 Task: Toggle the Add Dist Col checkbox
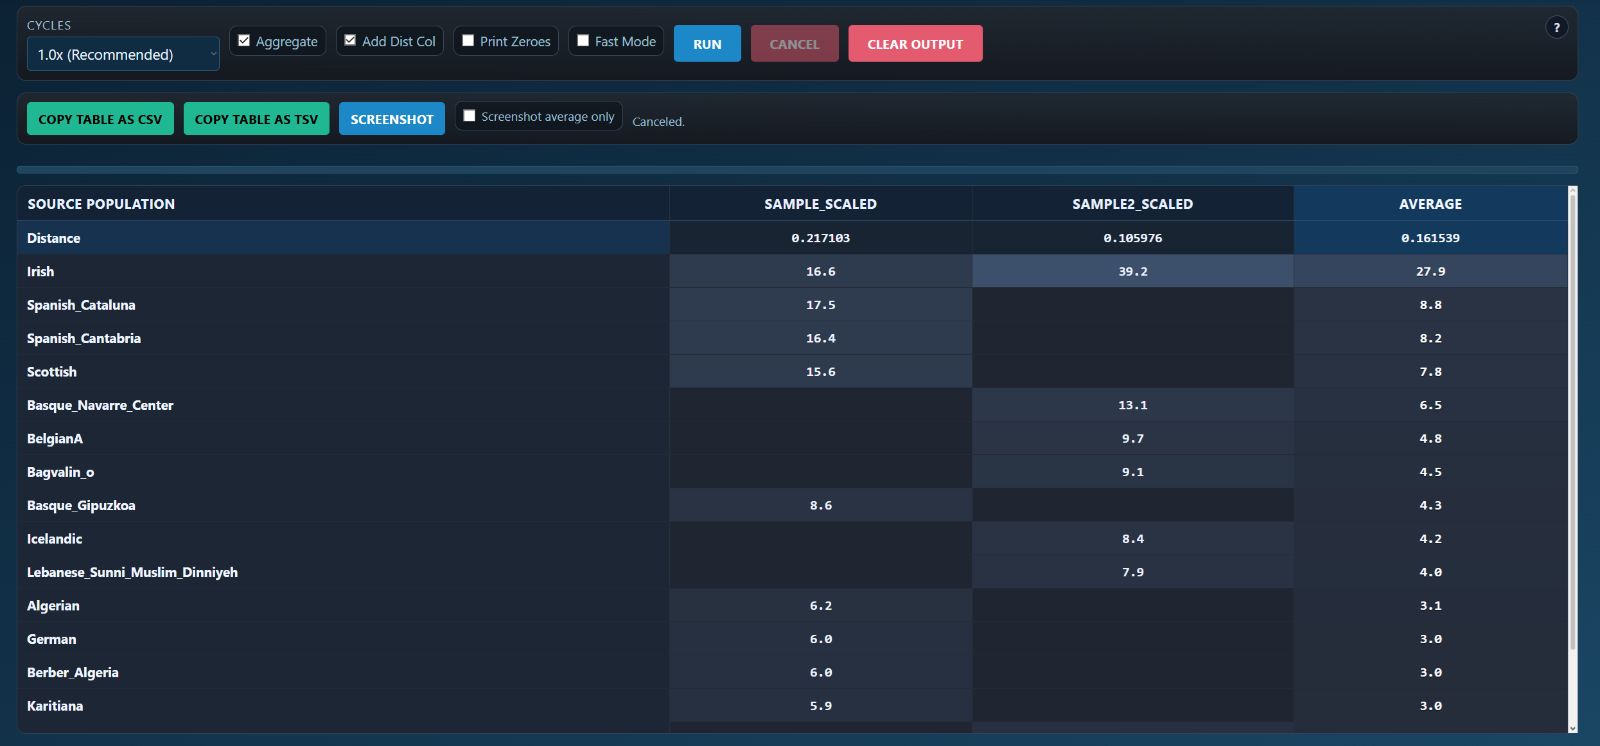[x=350, y=41]
